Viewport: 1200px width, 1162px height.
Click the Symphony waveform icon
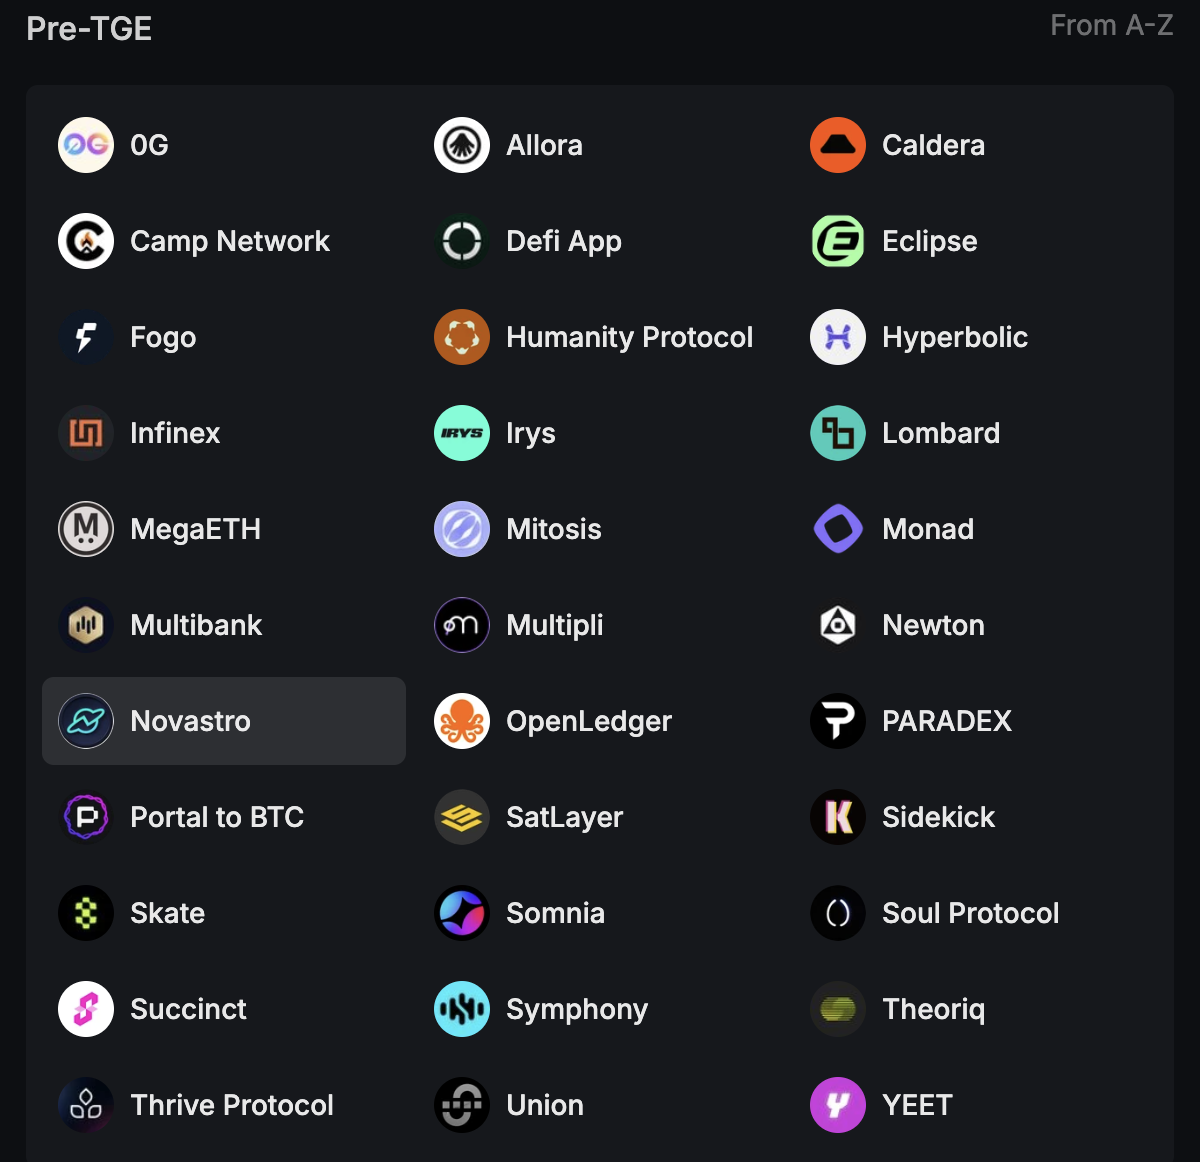[x=462, y=1009]
